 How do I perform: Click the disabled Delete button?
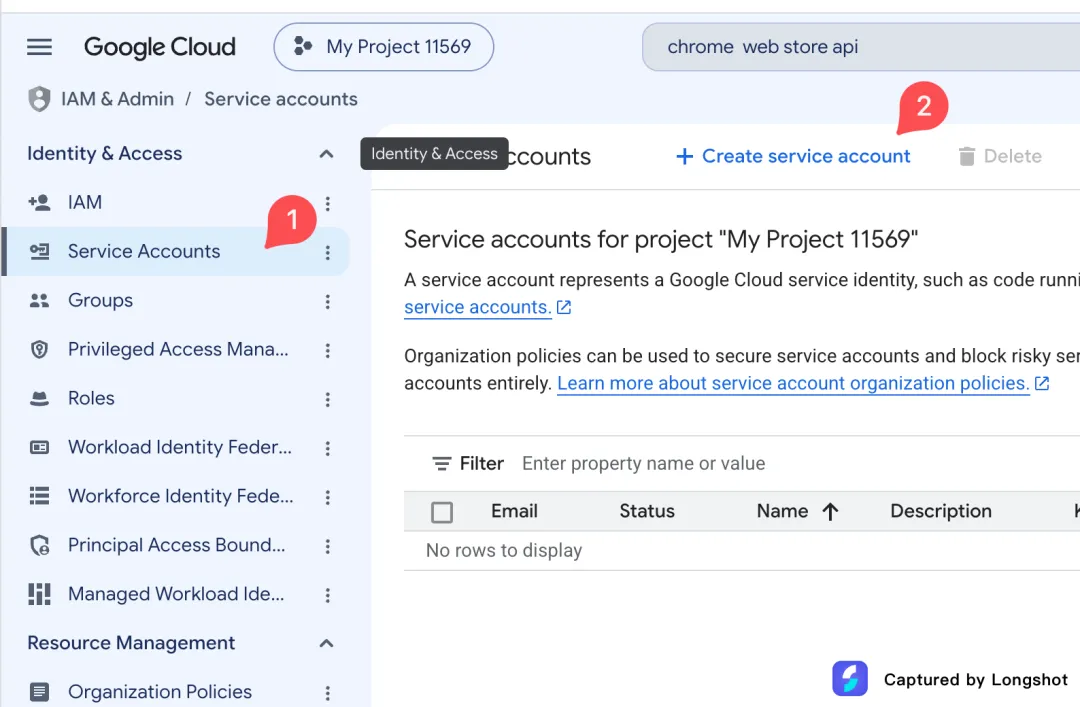point(1000,156)
